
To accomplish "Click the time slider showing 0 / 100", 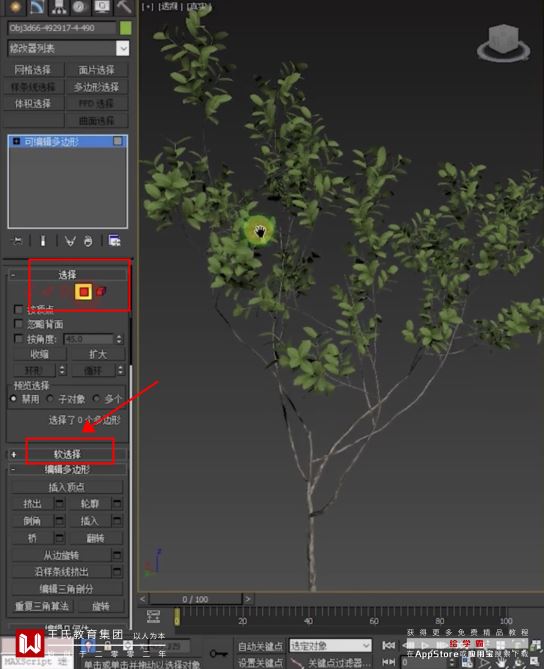I will pos(195,599).
